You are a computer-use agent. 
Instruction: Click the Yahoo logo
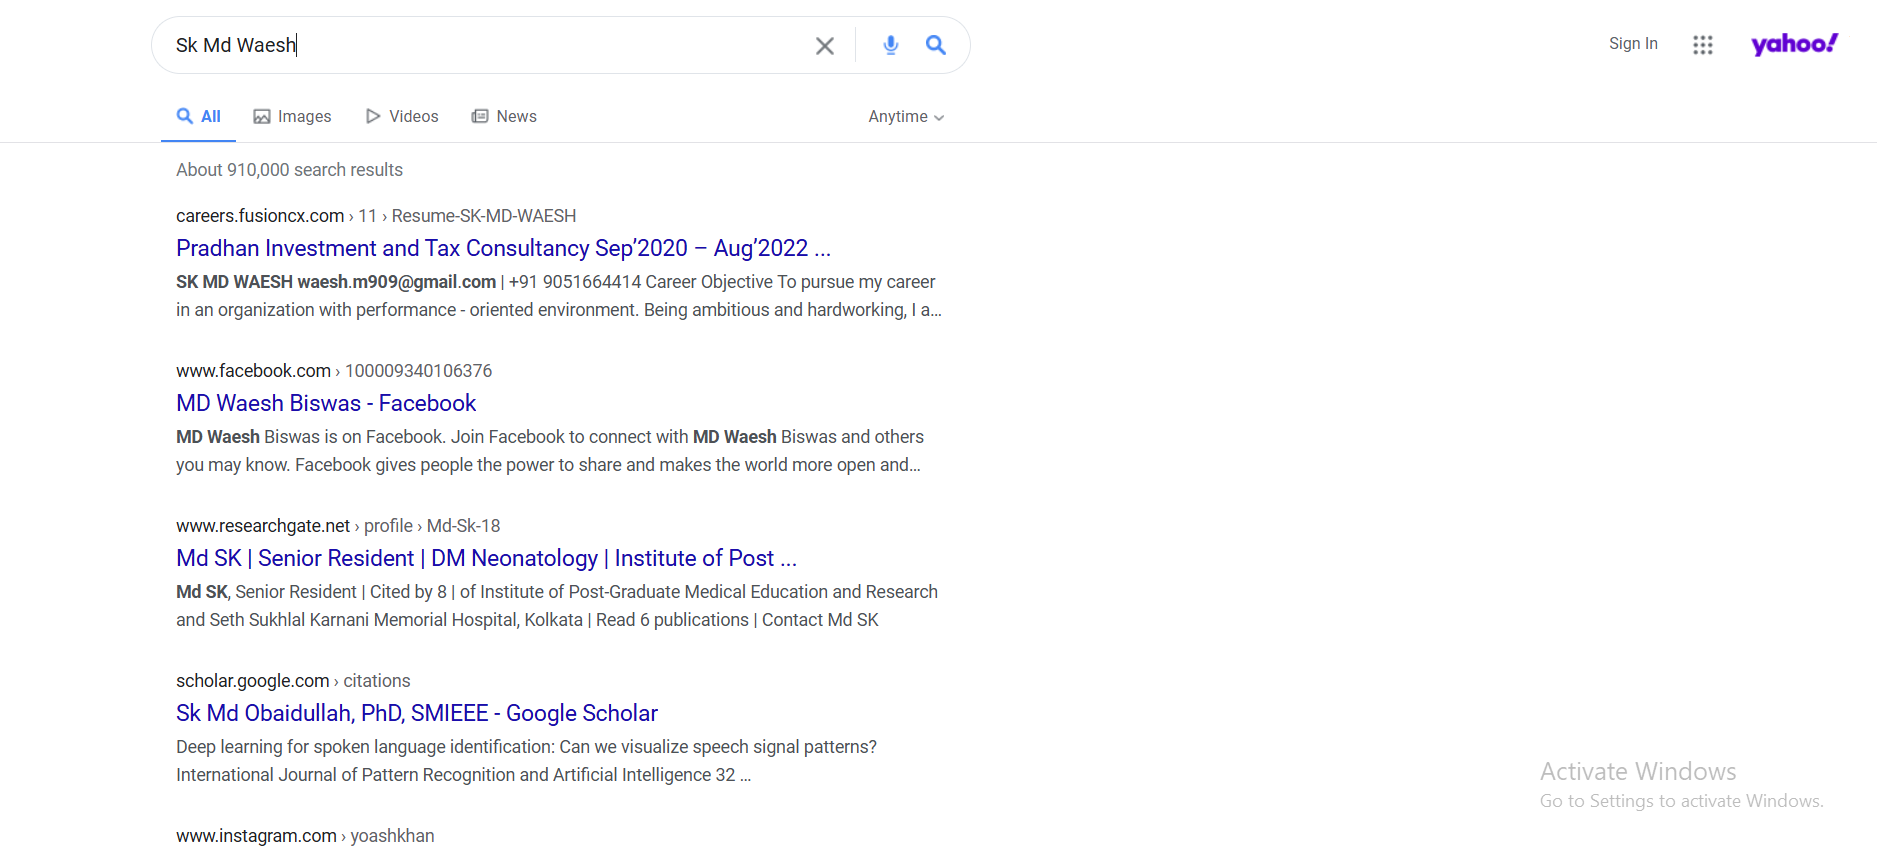pyautogui.click(x=1794, y=44)
